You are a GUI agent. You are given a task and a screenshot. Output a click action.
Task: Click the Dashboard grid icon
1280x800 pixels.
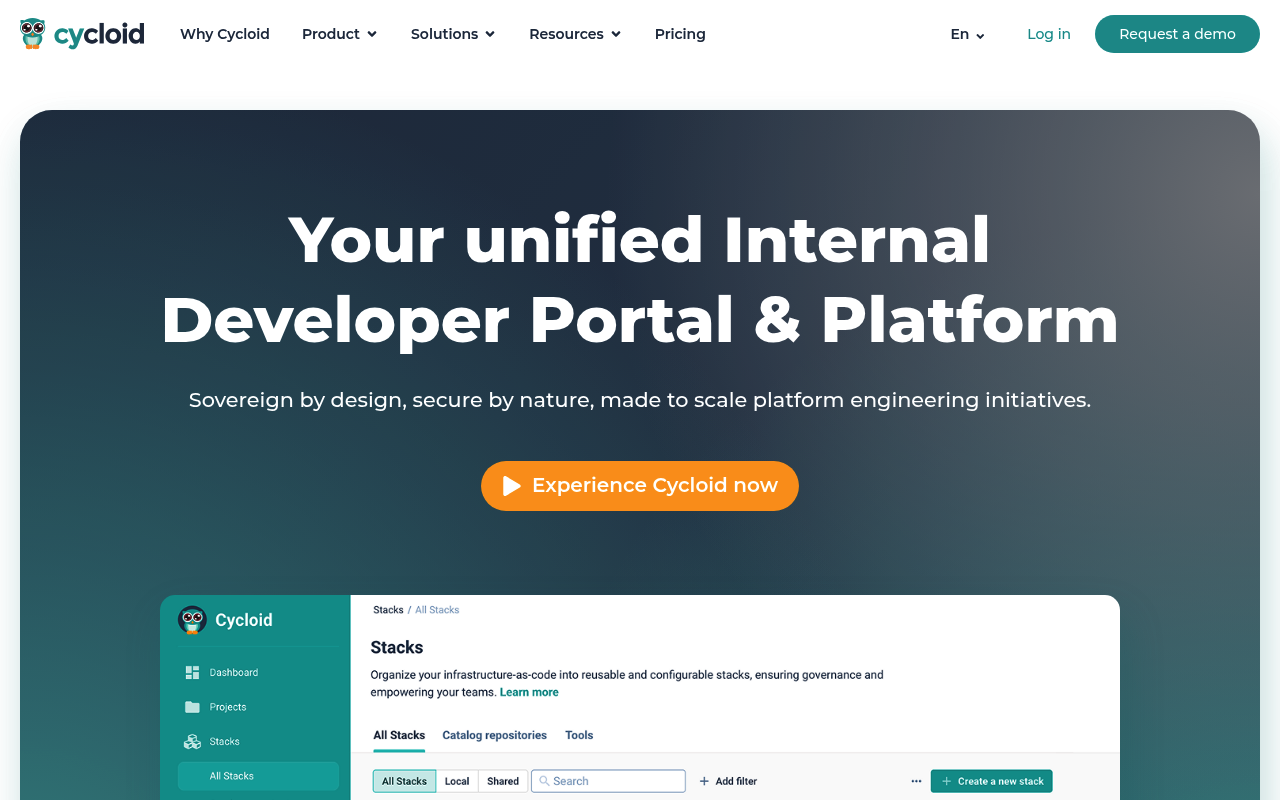point(192,673)
